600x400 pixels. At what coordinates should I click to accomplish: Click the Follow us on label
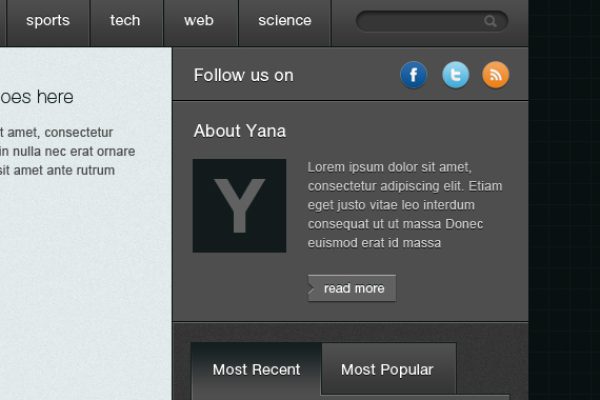click(243, 75)
